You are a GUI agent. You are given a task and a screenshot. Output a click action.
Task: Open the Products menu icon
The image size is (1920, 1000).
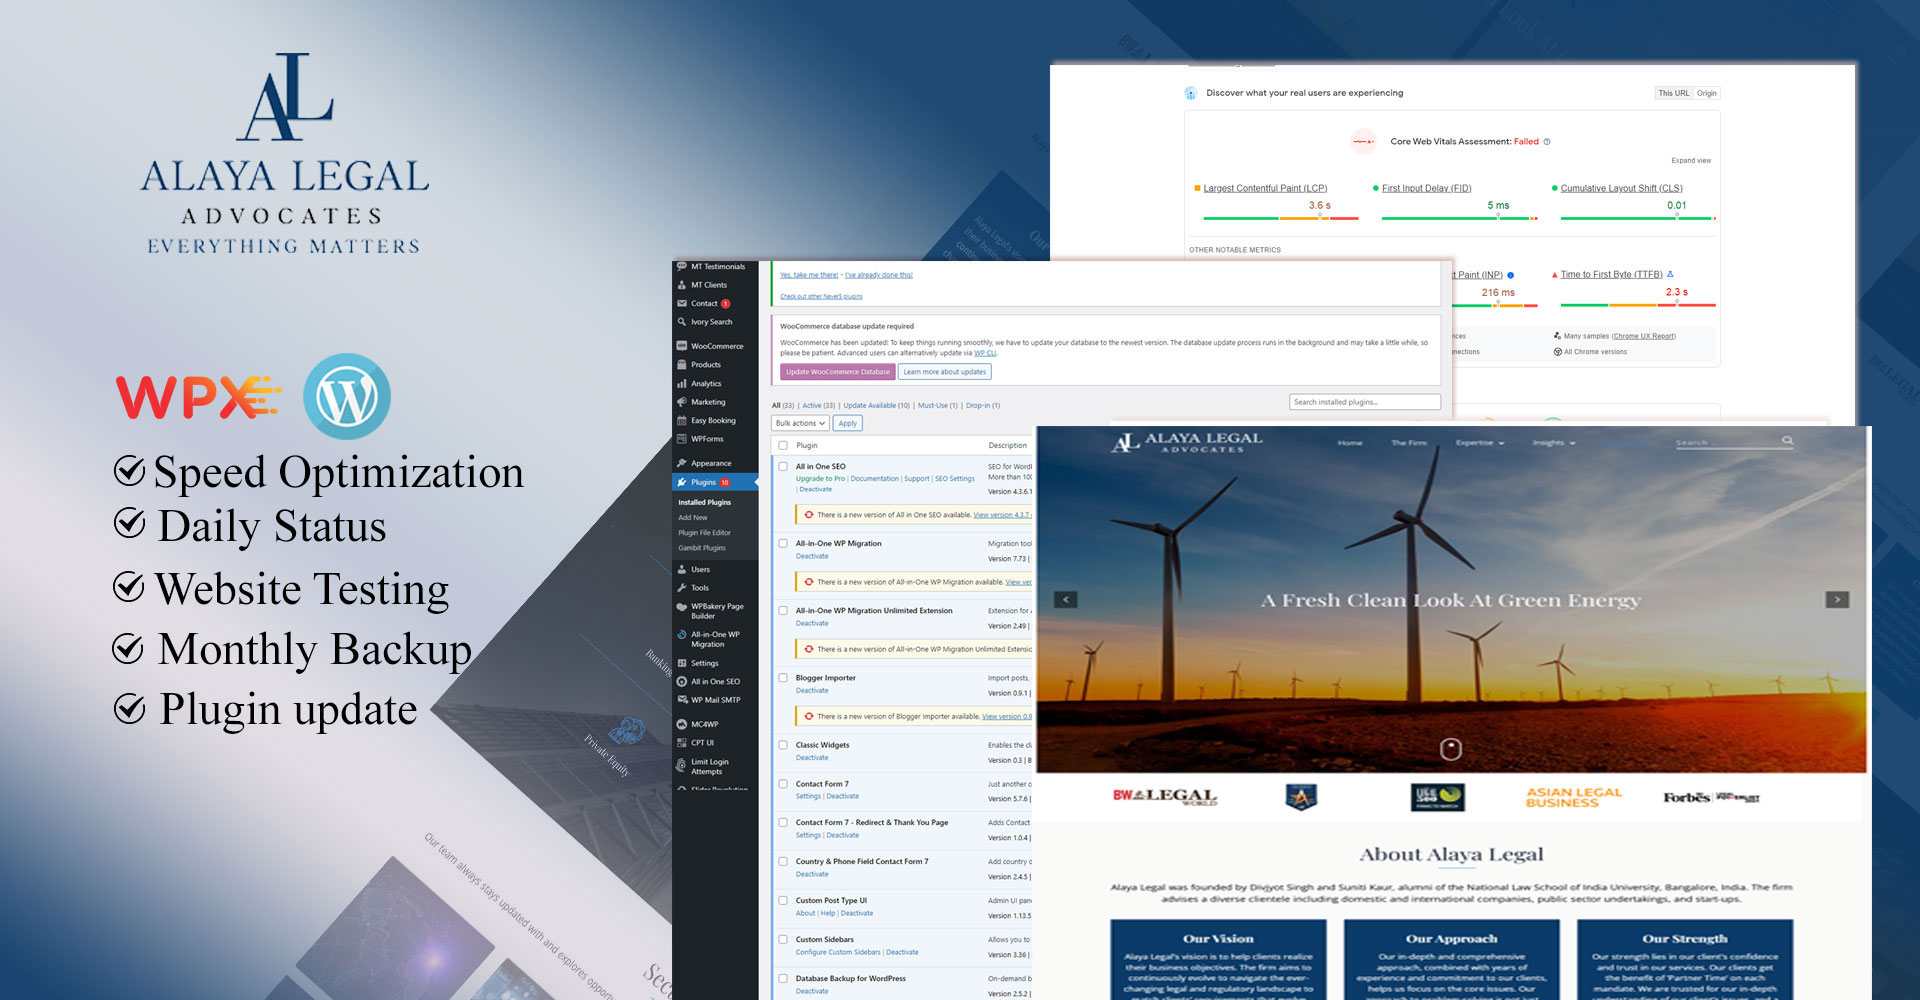(682, 365)
